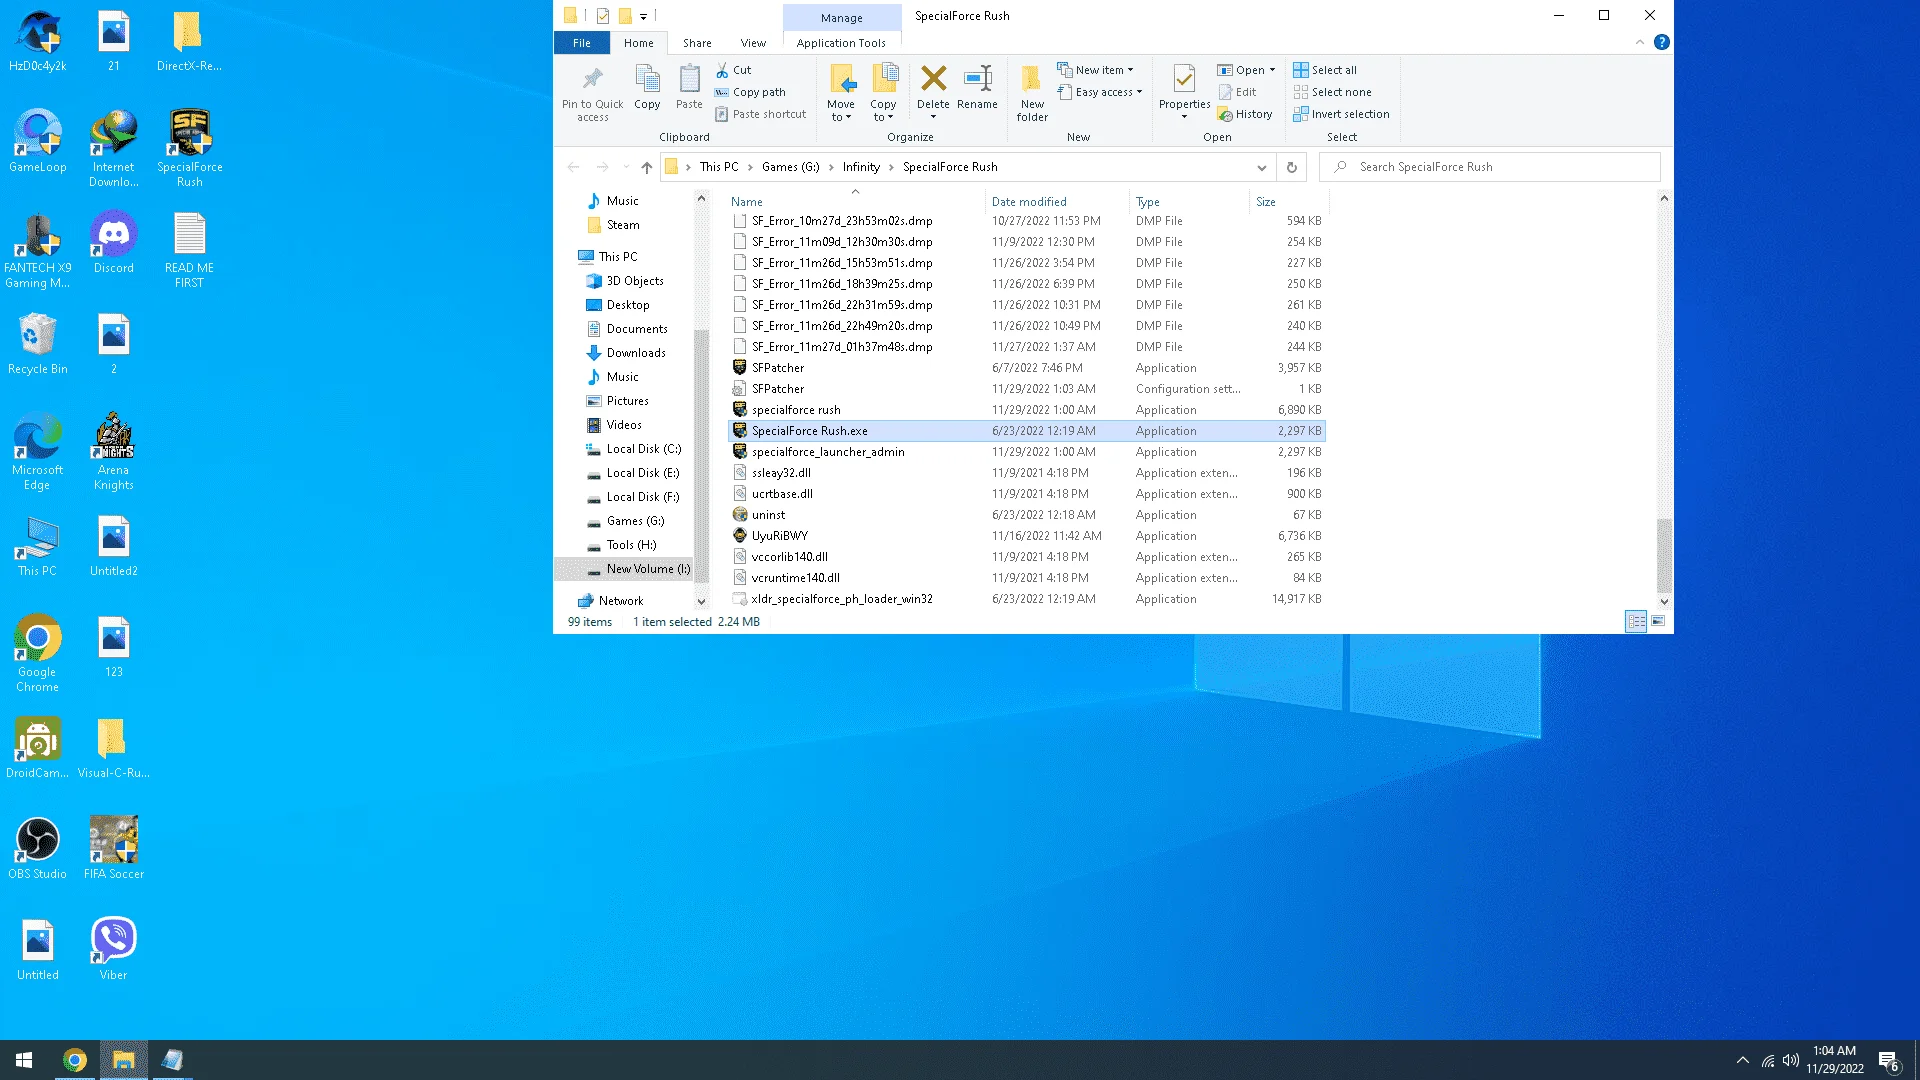The height and width of the screenshot is (1080, 1920).
Task: Select the Discord desktop icon
Action: [x=113, y=242]
